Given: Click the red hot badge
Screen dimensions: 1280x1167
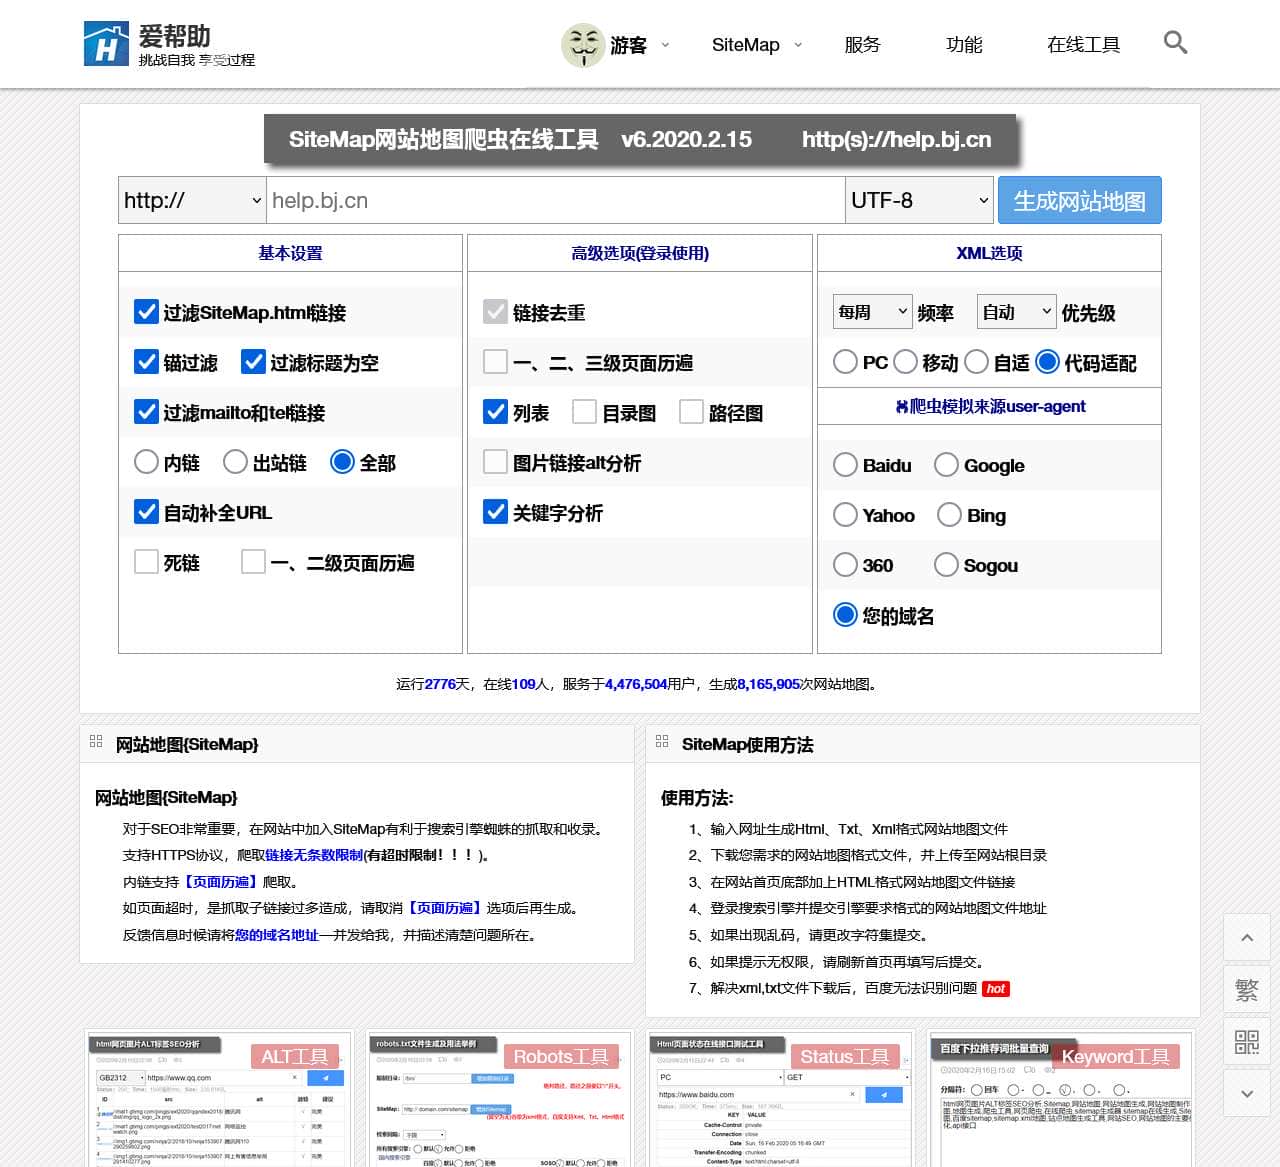Looking at the screenshot, I should 996,989.
